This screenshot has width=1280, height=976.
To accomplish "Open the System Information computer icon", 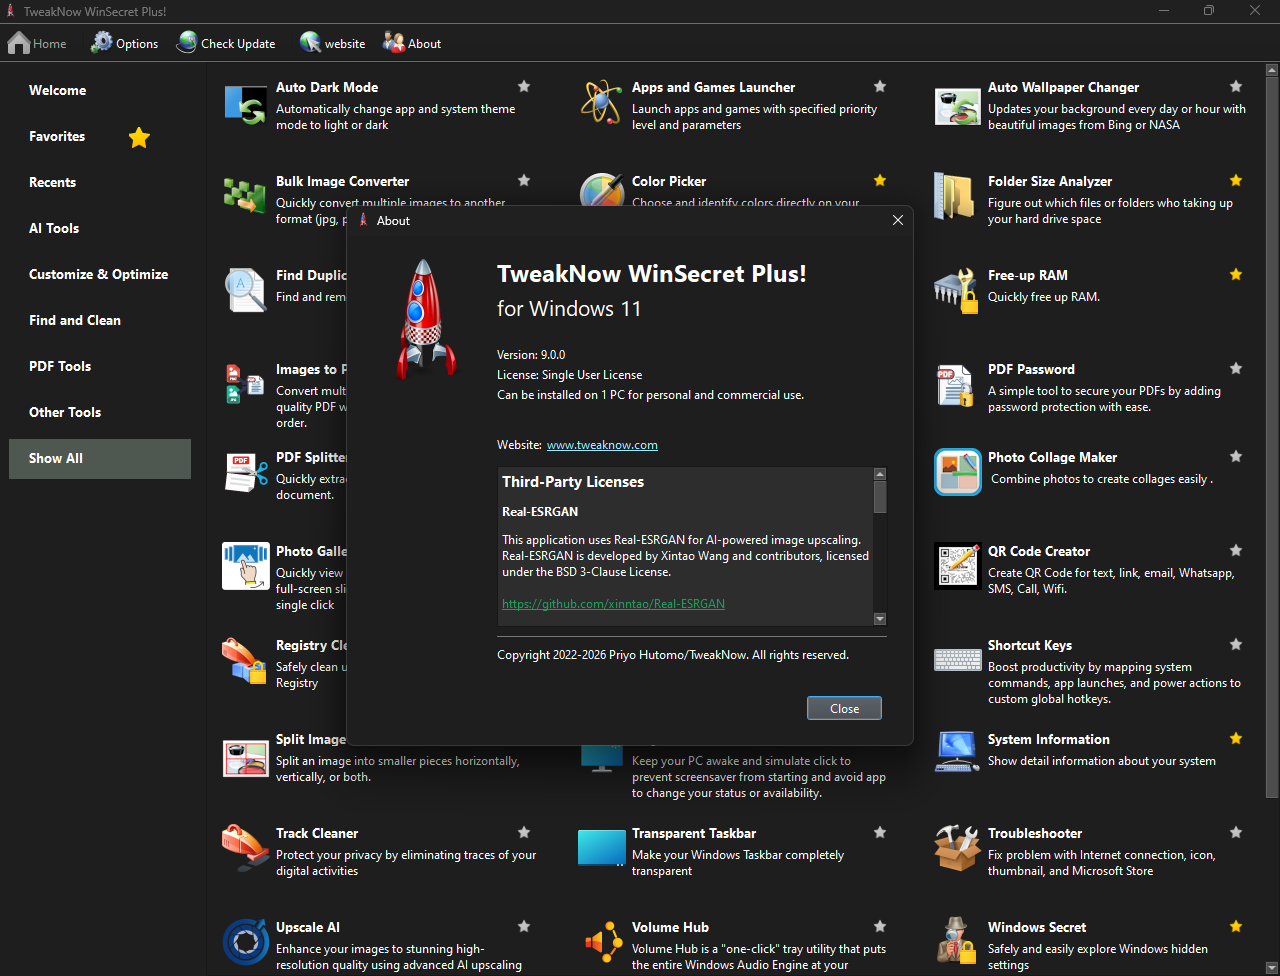I will [957, 752].
